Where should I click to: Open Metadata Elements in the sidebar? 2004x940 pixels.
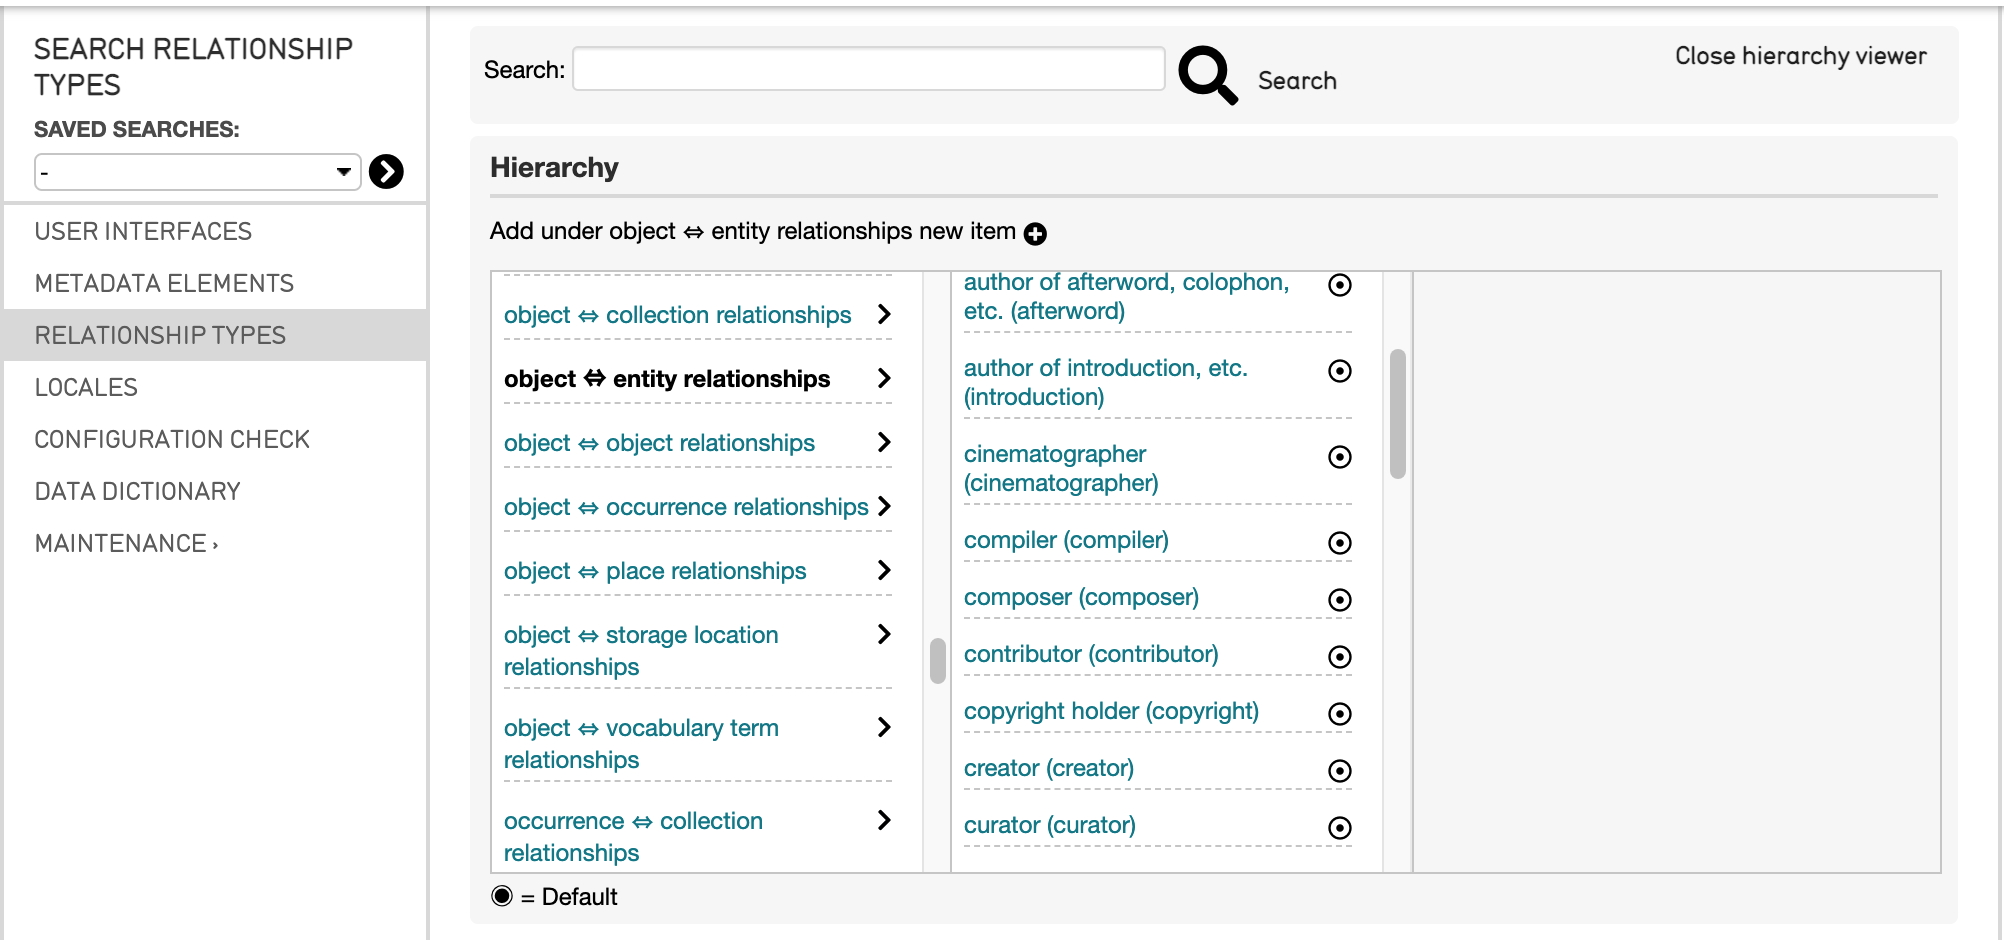coord(164,283)
